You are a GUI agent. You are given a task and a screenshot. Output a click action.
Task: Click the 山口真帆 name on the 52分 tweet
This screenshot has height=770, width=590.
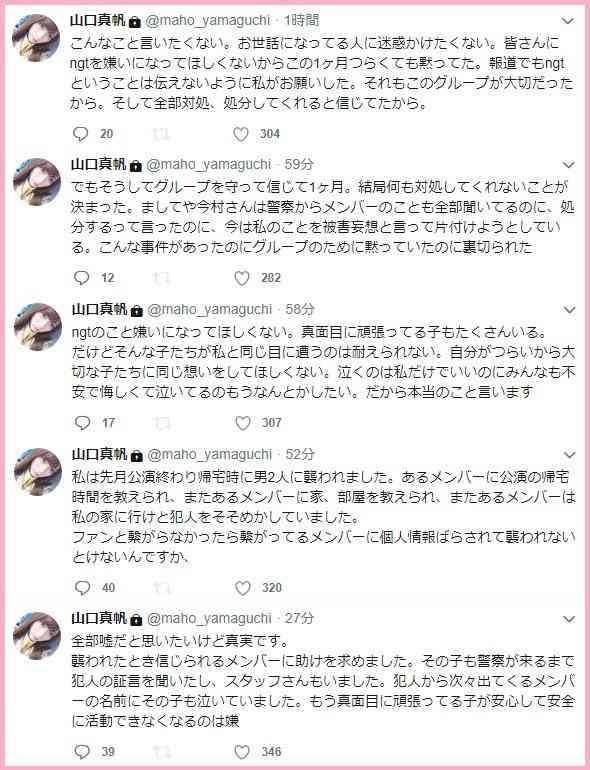tap(99, 454)
